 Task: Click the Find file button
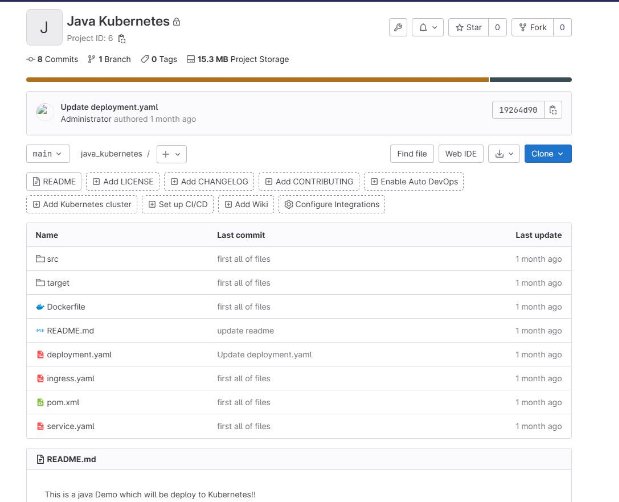[x=412, y=154]
